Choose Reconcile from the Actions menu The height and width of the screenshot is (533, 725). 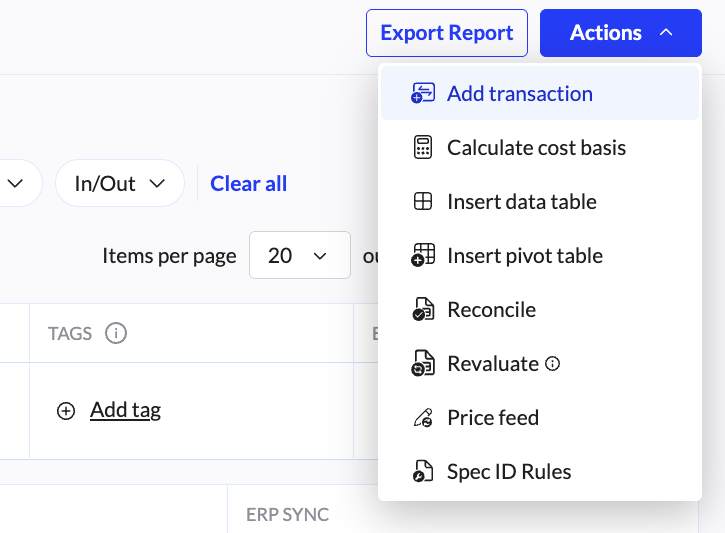491,310
